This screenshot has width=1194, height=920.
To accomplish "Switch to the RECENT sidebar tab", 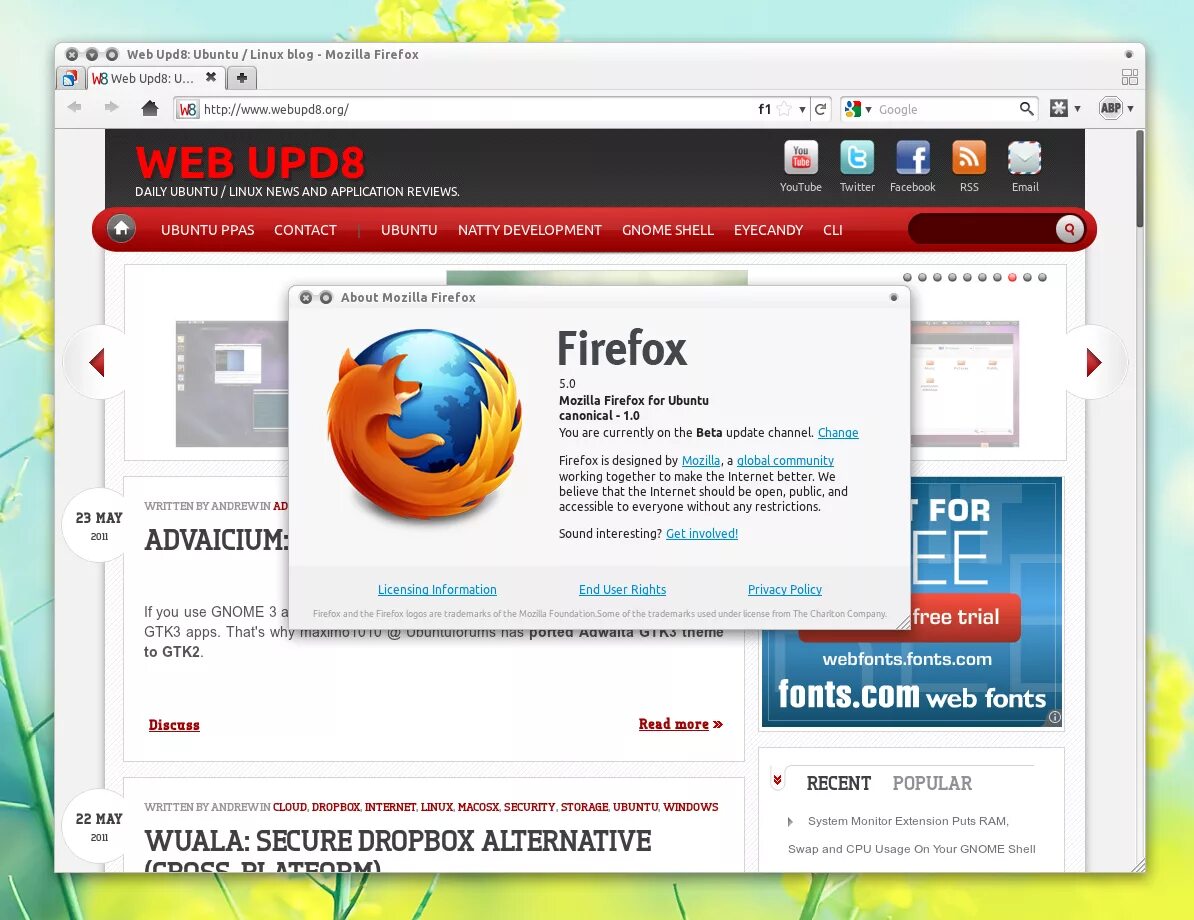I will coord(838,783).
